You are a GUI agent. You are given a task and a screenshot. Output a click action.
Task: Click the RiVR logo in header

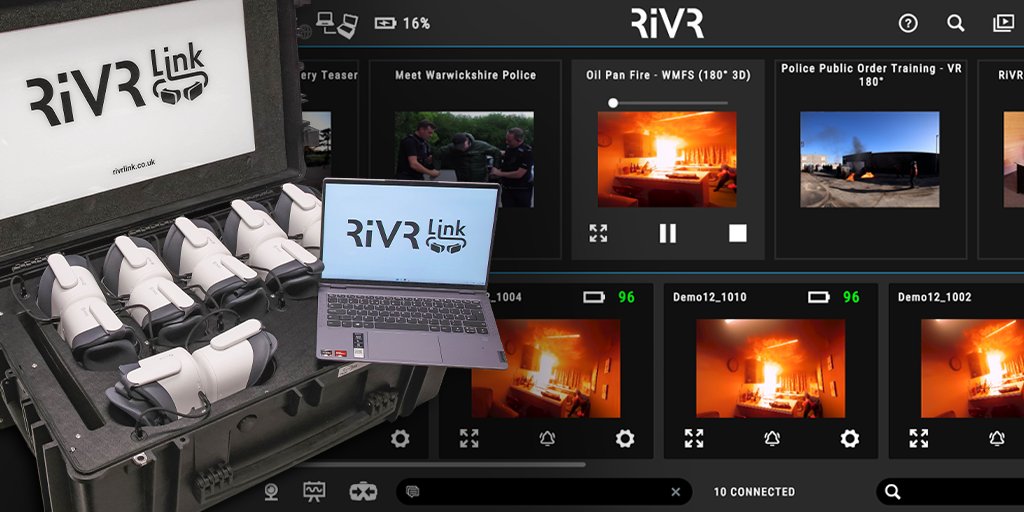(x=667, y=24)
